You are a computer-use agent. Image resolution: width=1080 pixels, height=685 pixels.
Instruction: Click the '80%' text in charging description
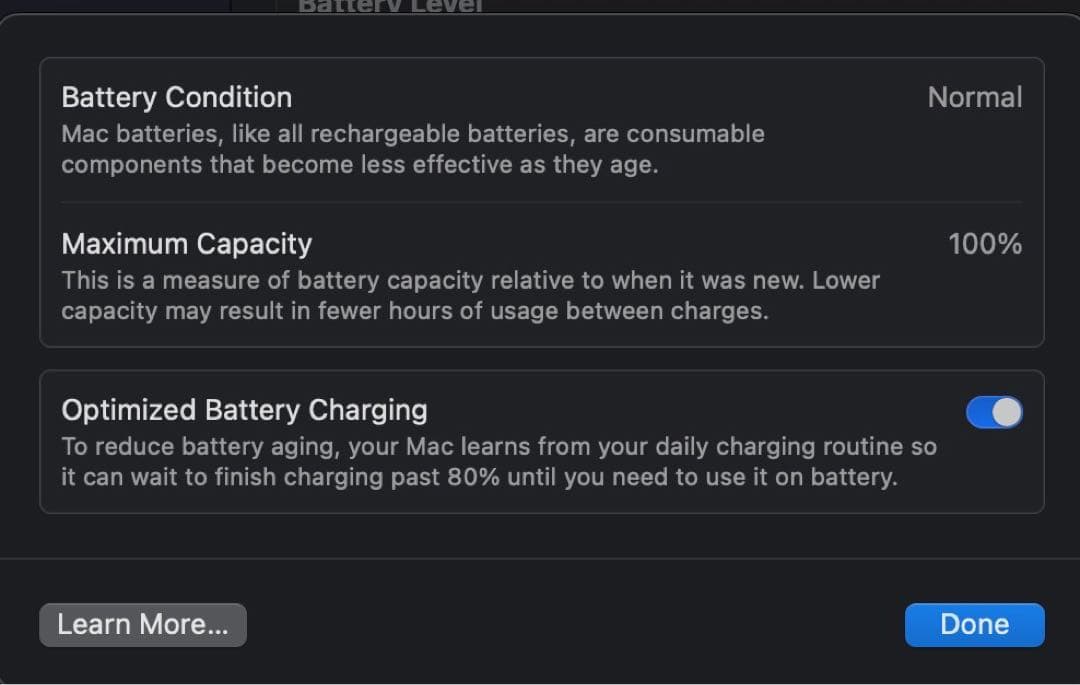tap(473, 477)
